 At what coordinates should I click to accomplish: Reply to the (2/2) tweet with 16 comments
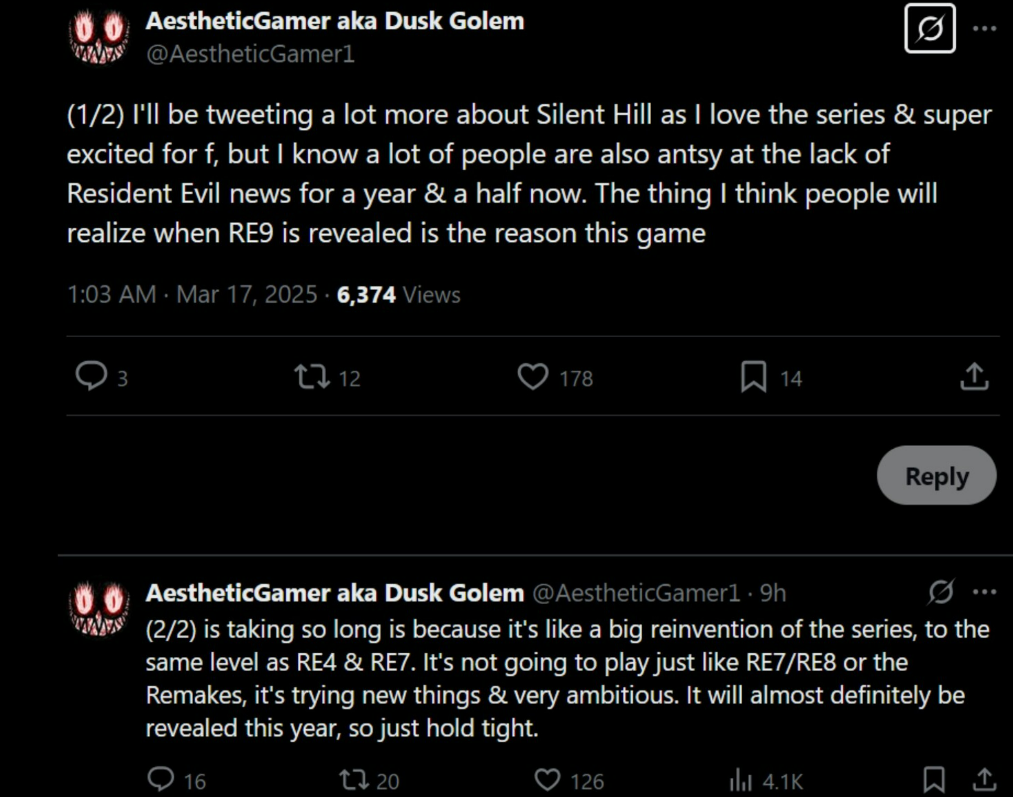point(161,779)
